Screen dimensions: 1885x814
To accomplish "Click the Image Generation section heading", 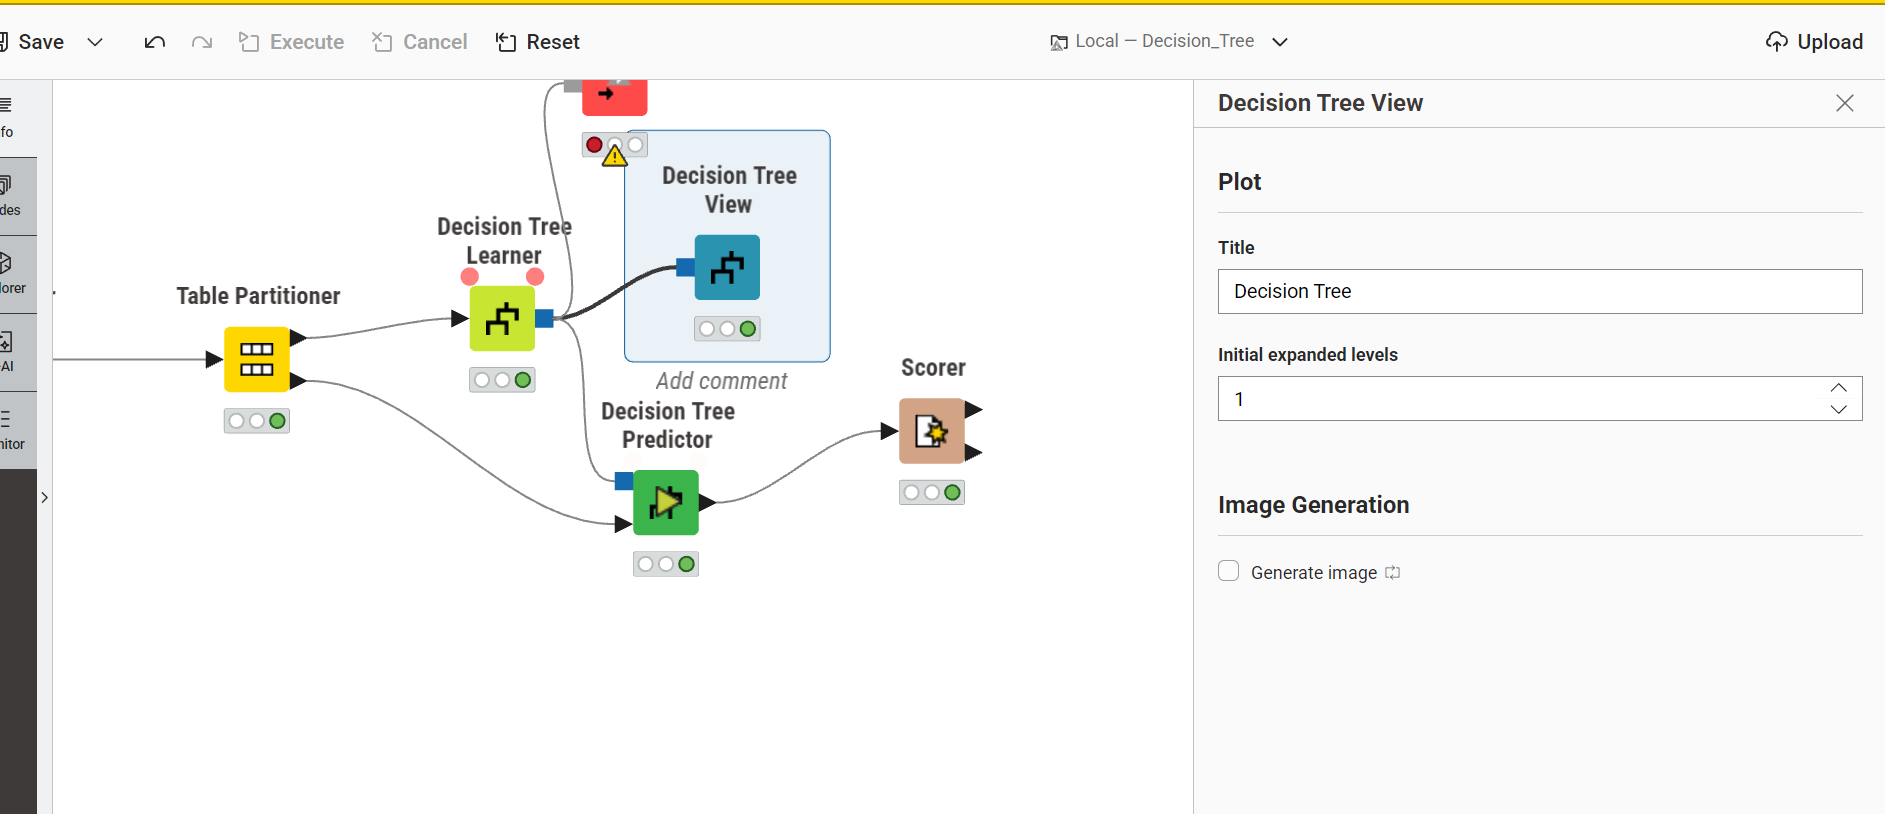I will tap(1314, 505).
